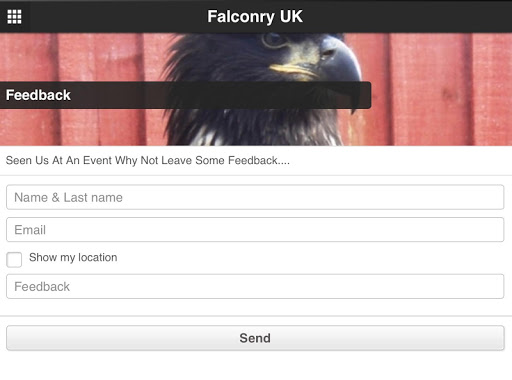Select the Feedback text input box

click(255, 286)
